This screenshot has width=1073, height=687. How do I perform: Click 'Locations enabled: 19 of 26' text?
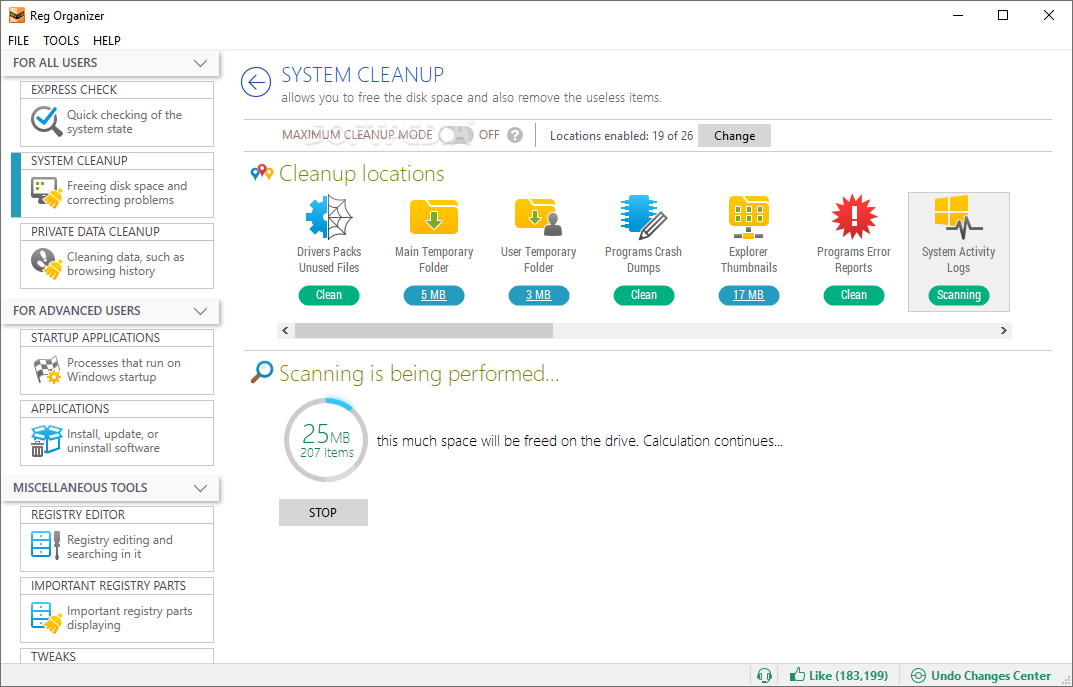621,135
